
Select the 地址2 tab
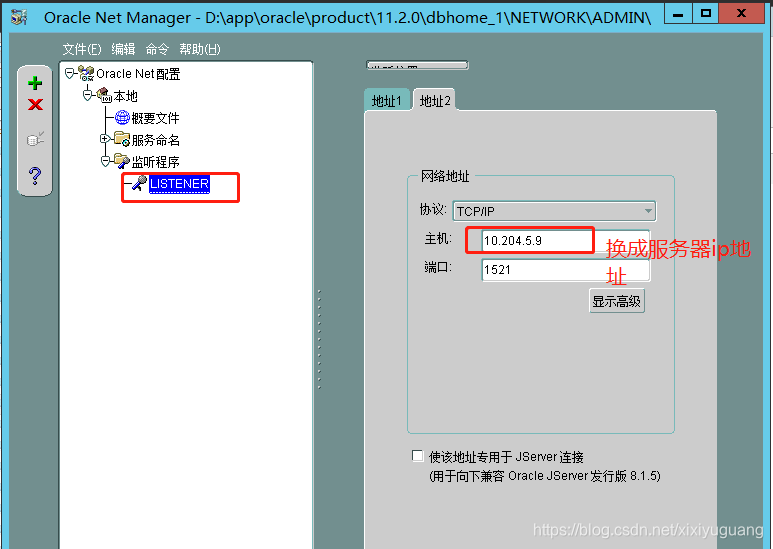(x=434, y=101)
